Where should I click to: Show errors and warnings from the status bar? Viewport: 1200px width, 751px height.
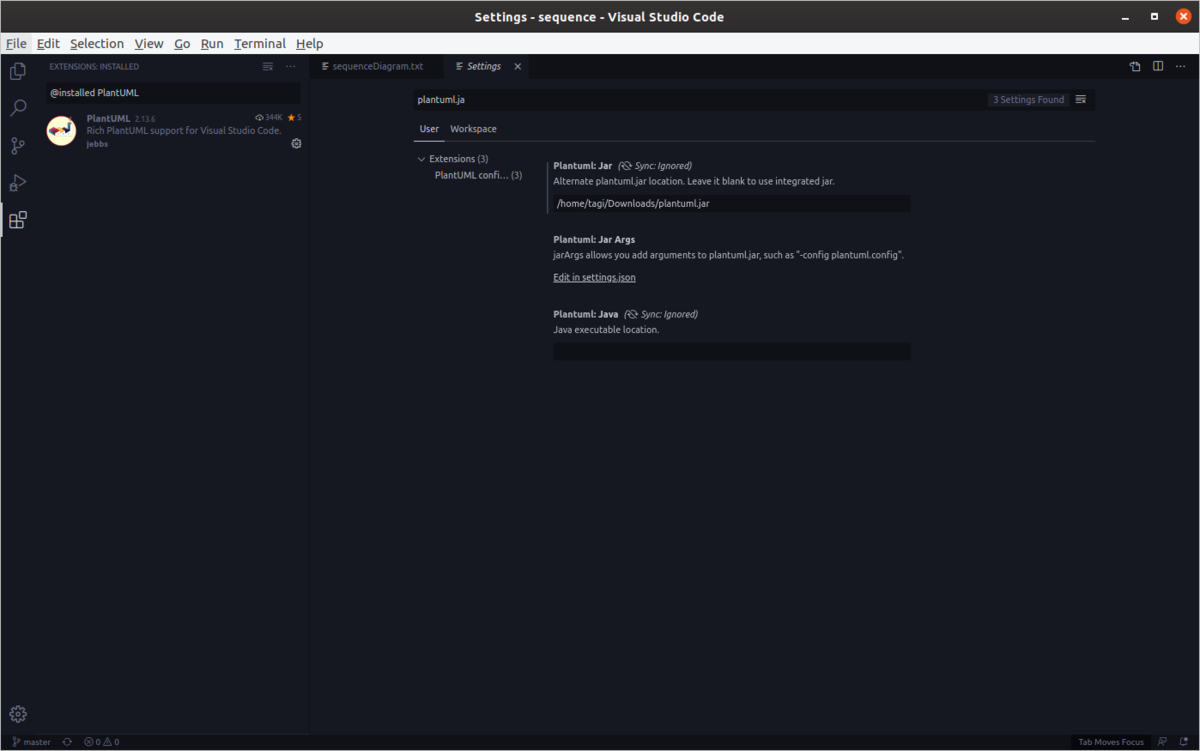coord(101,742)
